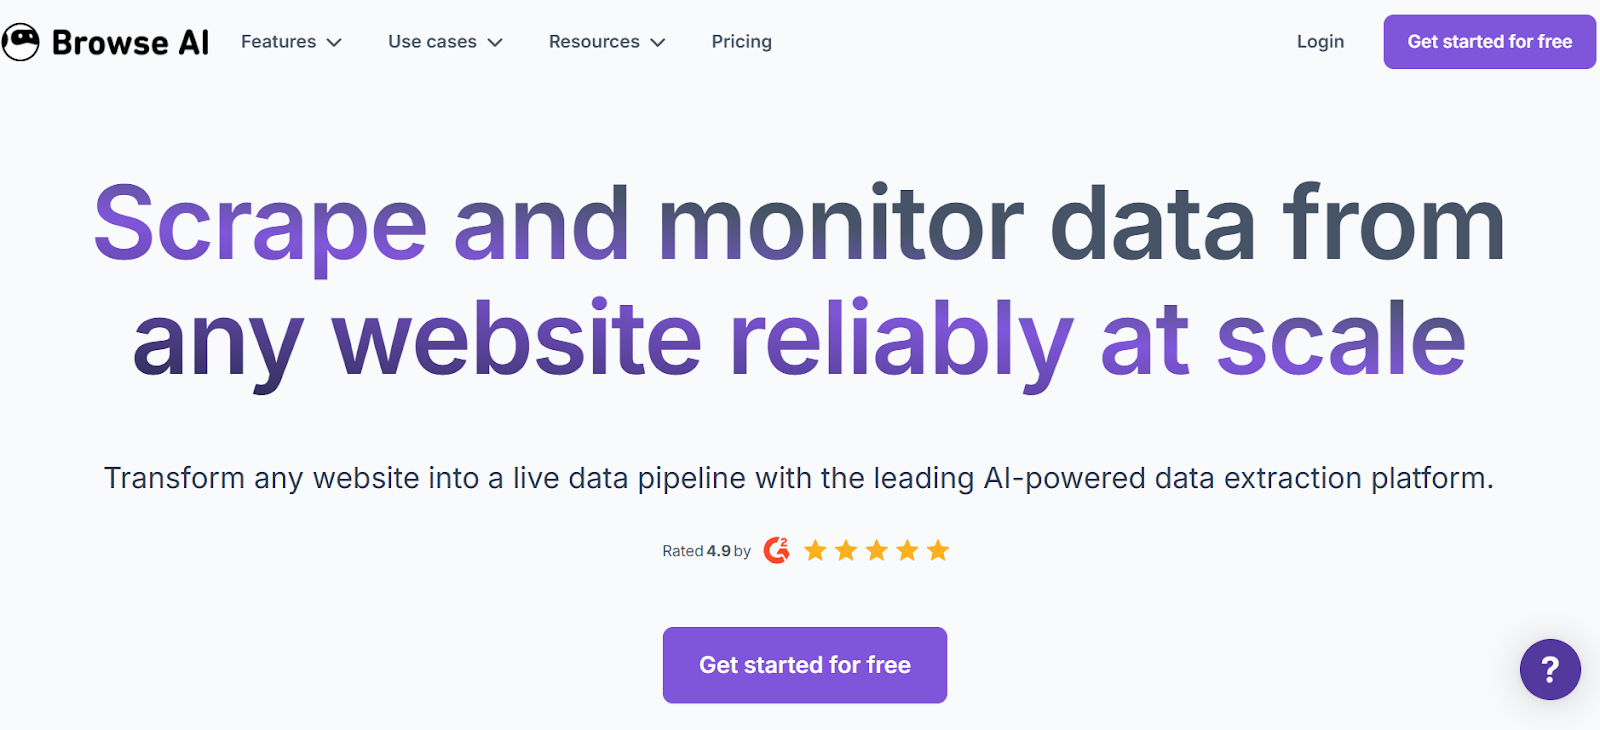The width and height of the screenshot is (1600, 730).
Task: Click the fifth gold rating star
Action: (x=938, y=550)
